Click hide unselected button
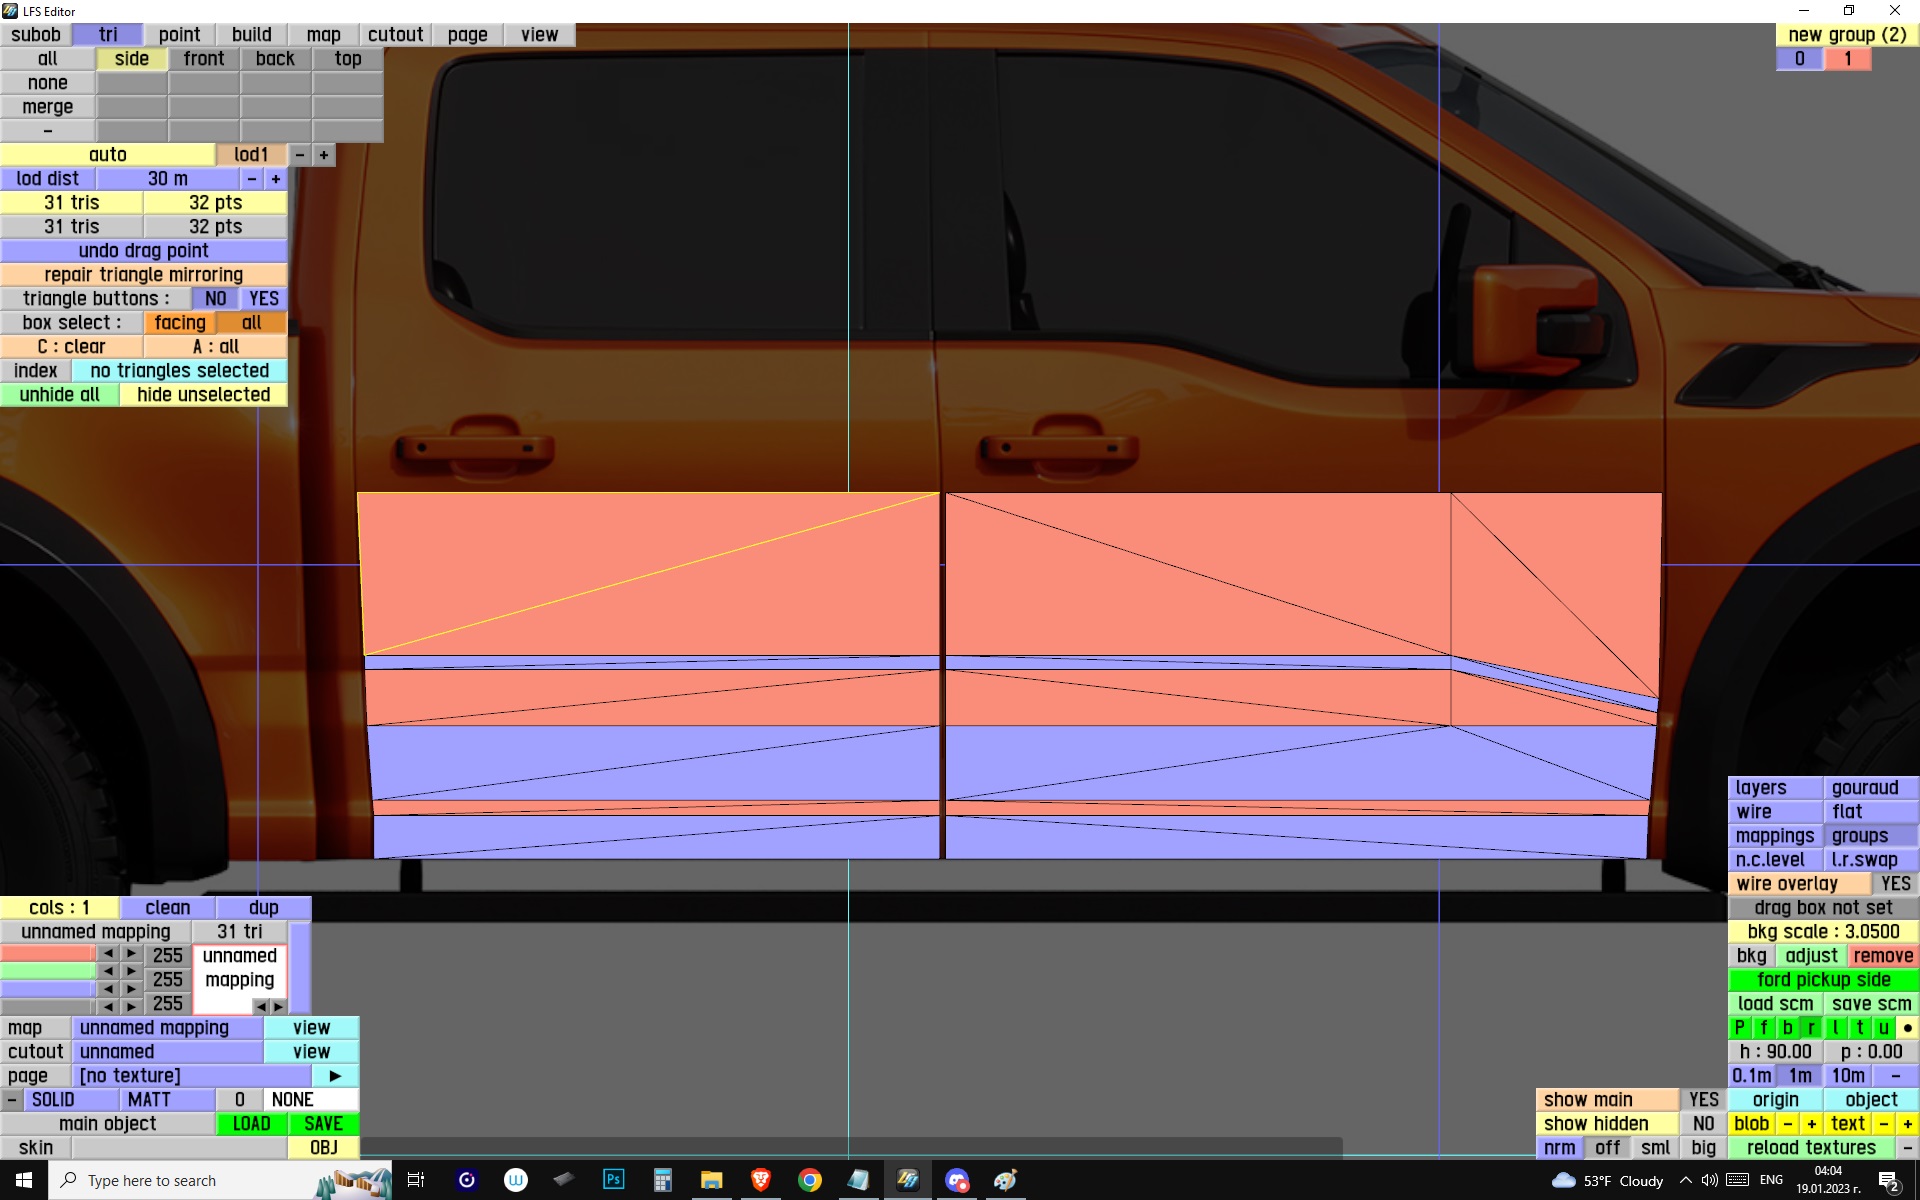 click(x=203, y=395)
